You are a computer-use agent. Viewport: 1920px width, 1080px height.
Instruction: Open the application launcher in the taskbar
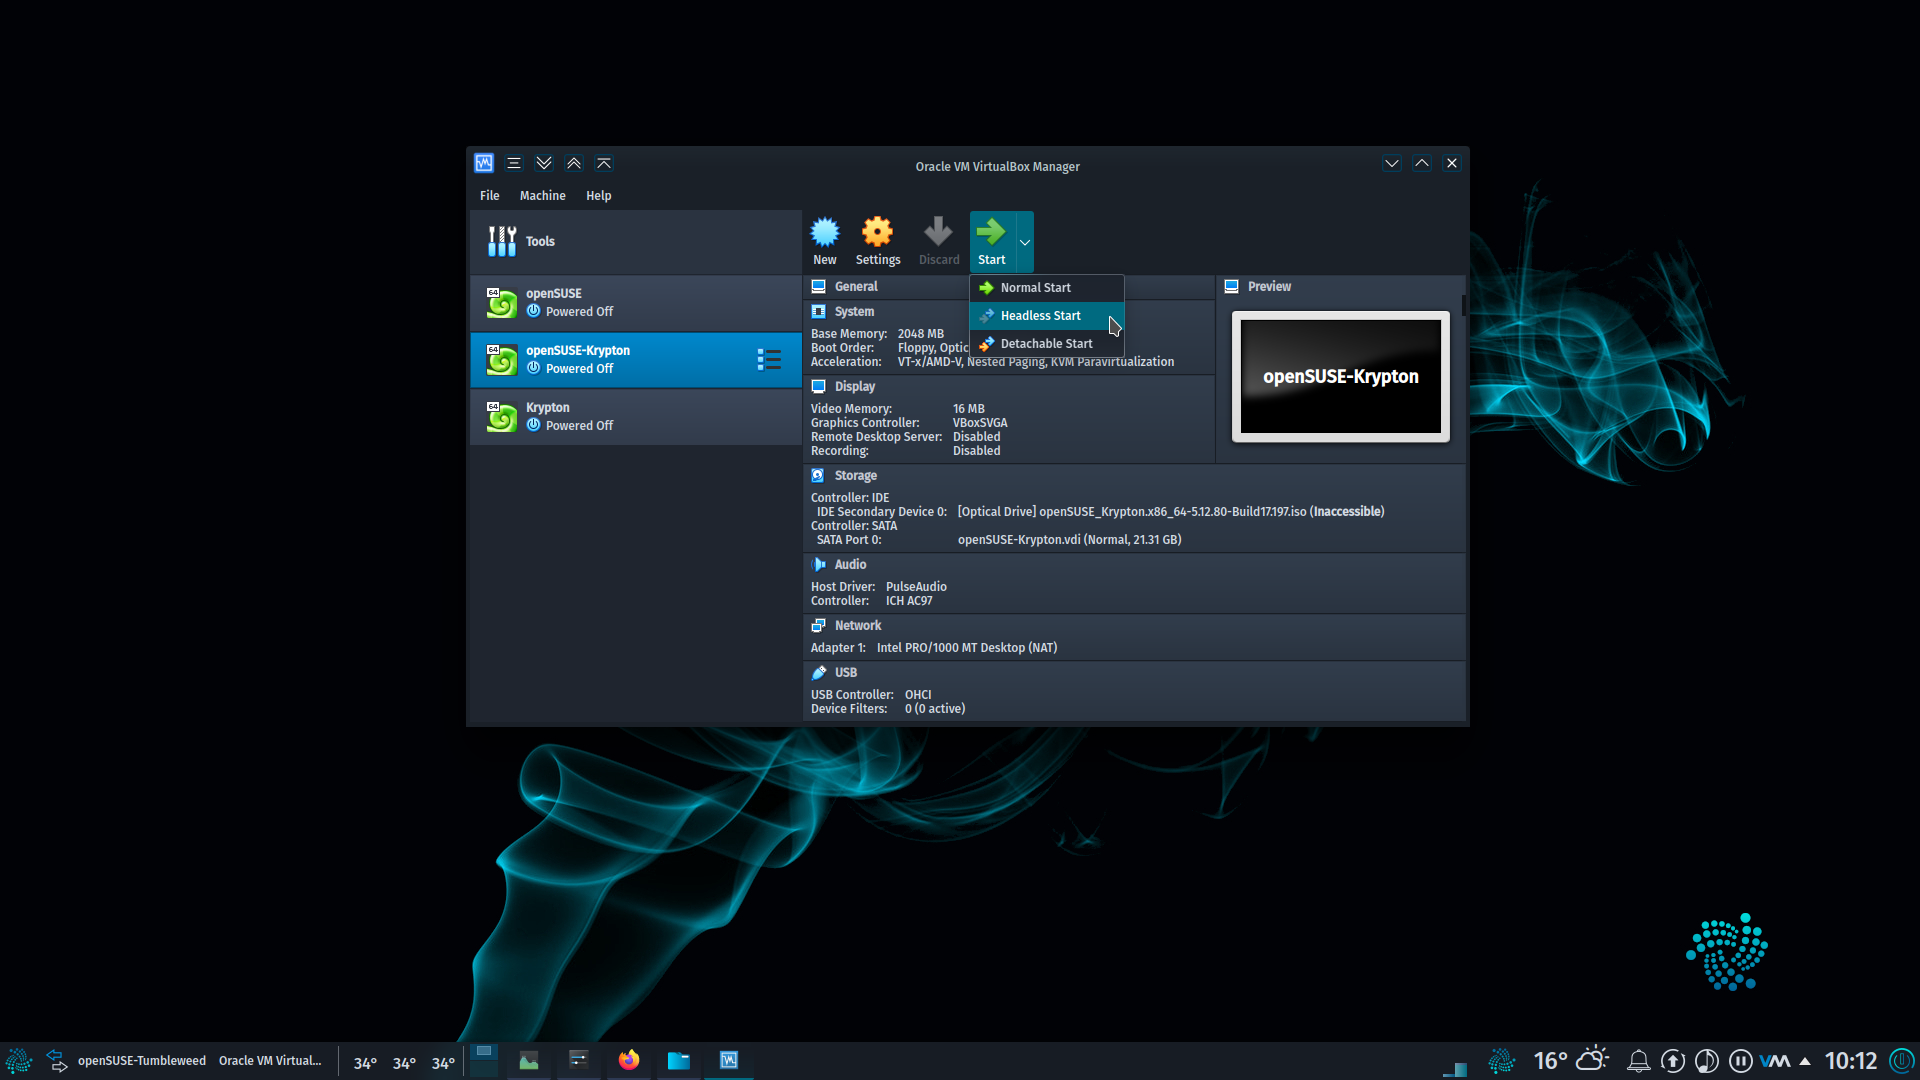pos(19,1061)
